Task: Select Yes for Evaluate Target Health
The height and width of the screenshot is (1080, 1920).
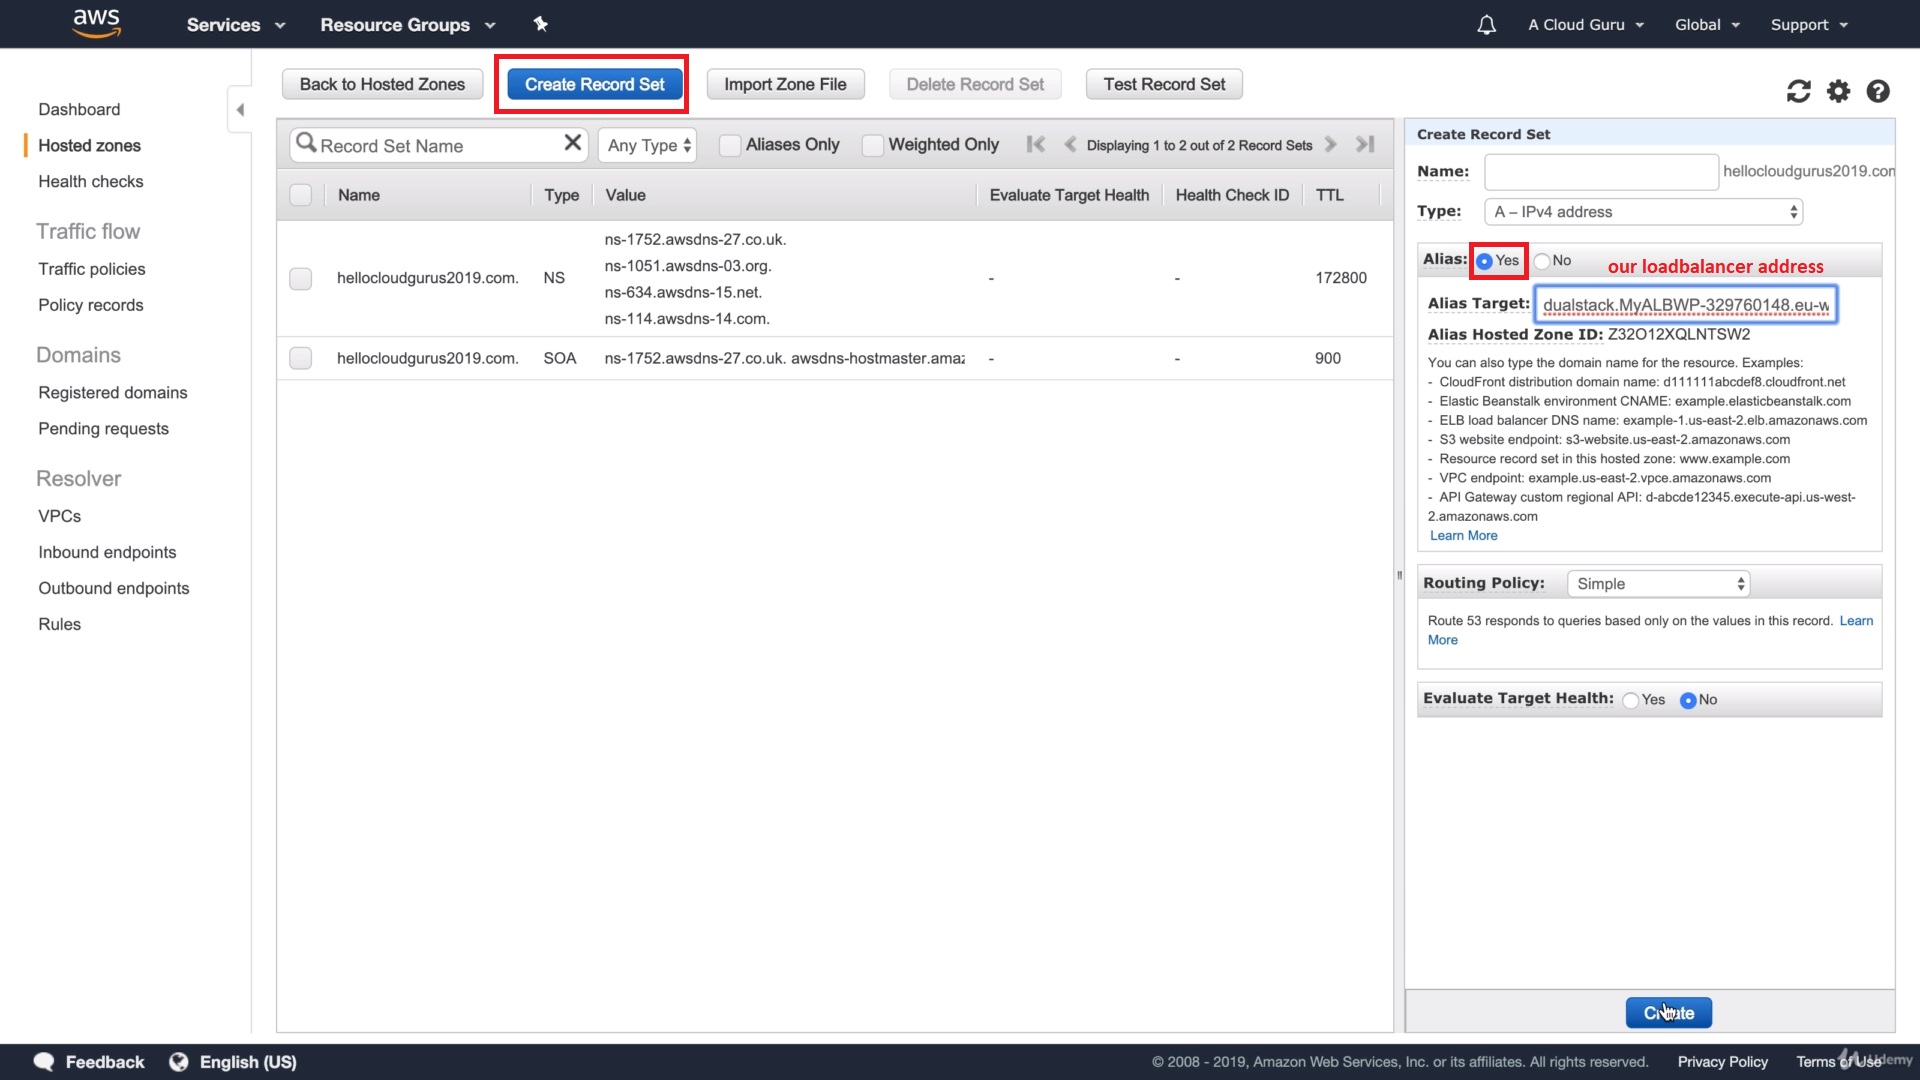Action: (x=1631, y=700)
